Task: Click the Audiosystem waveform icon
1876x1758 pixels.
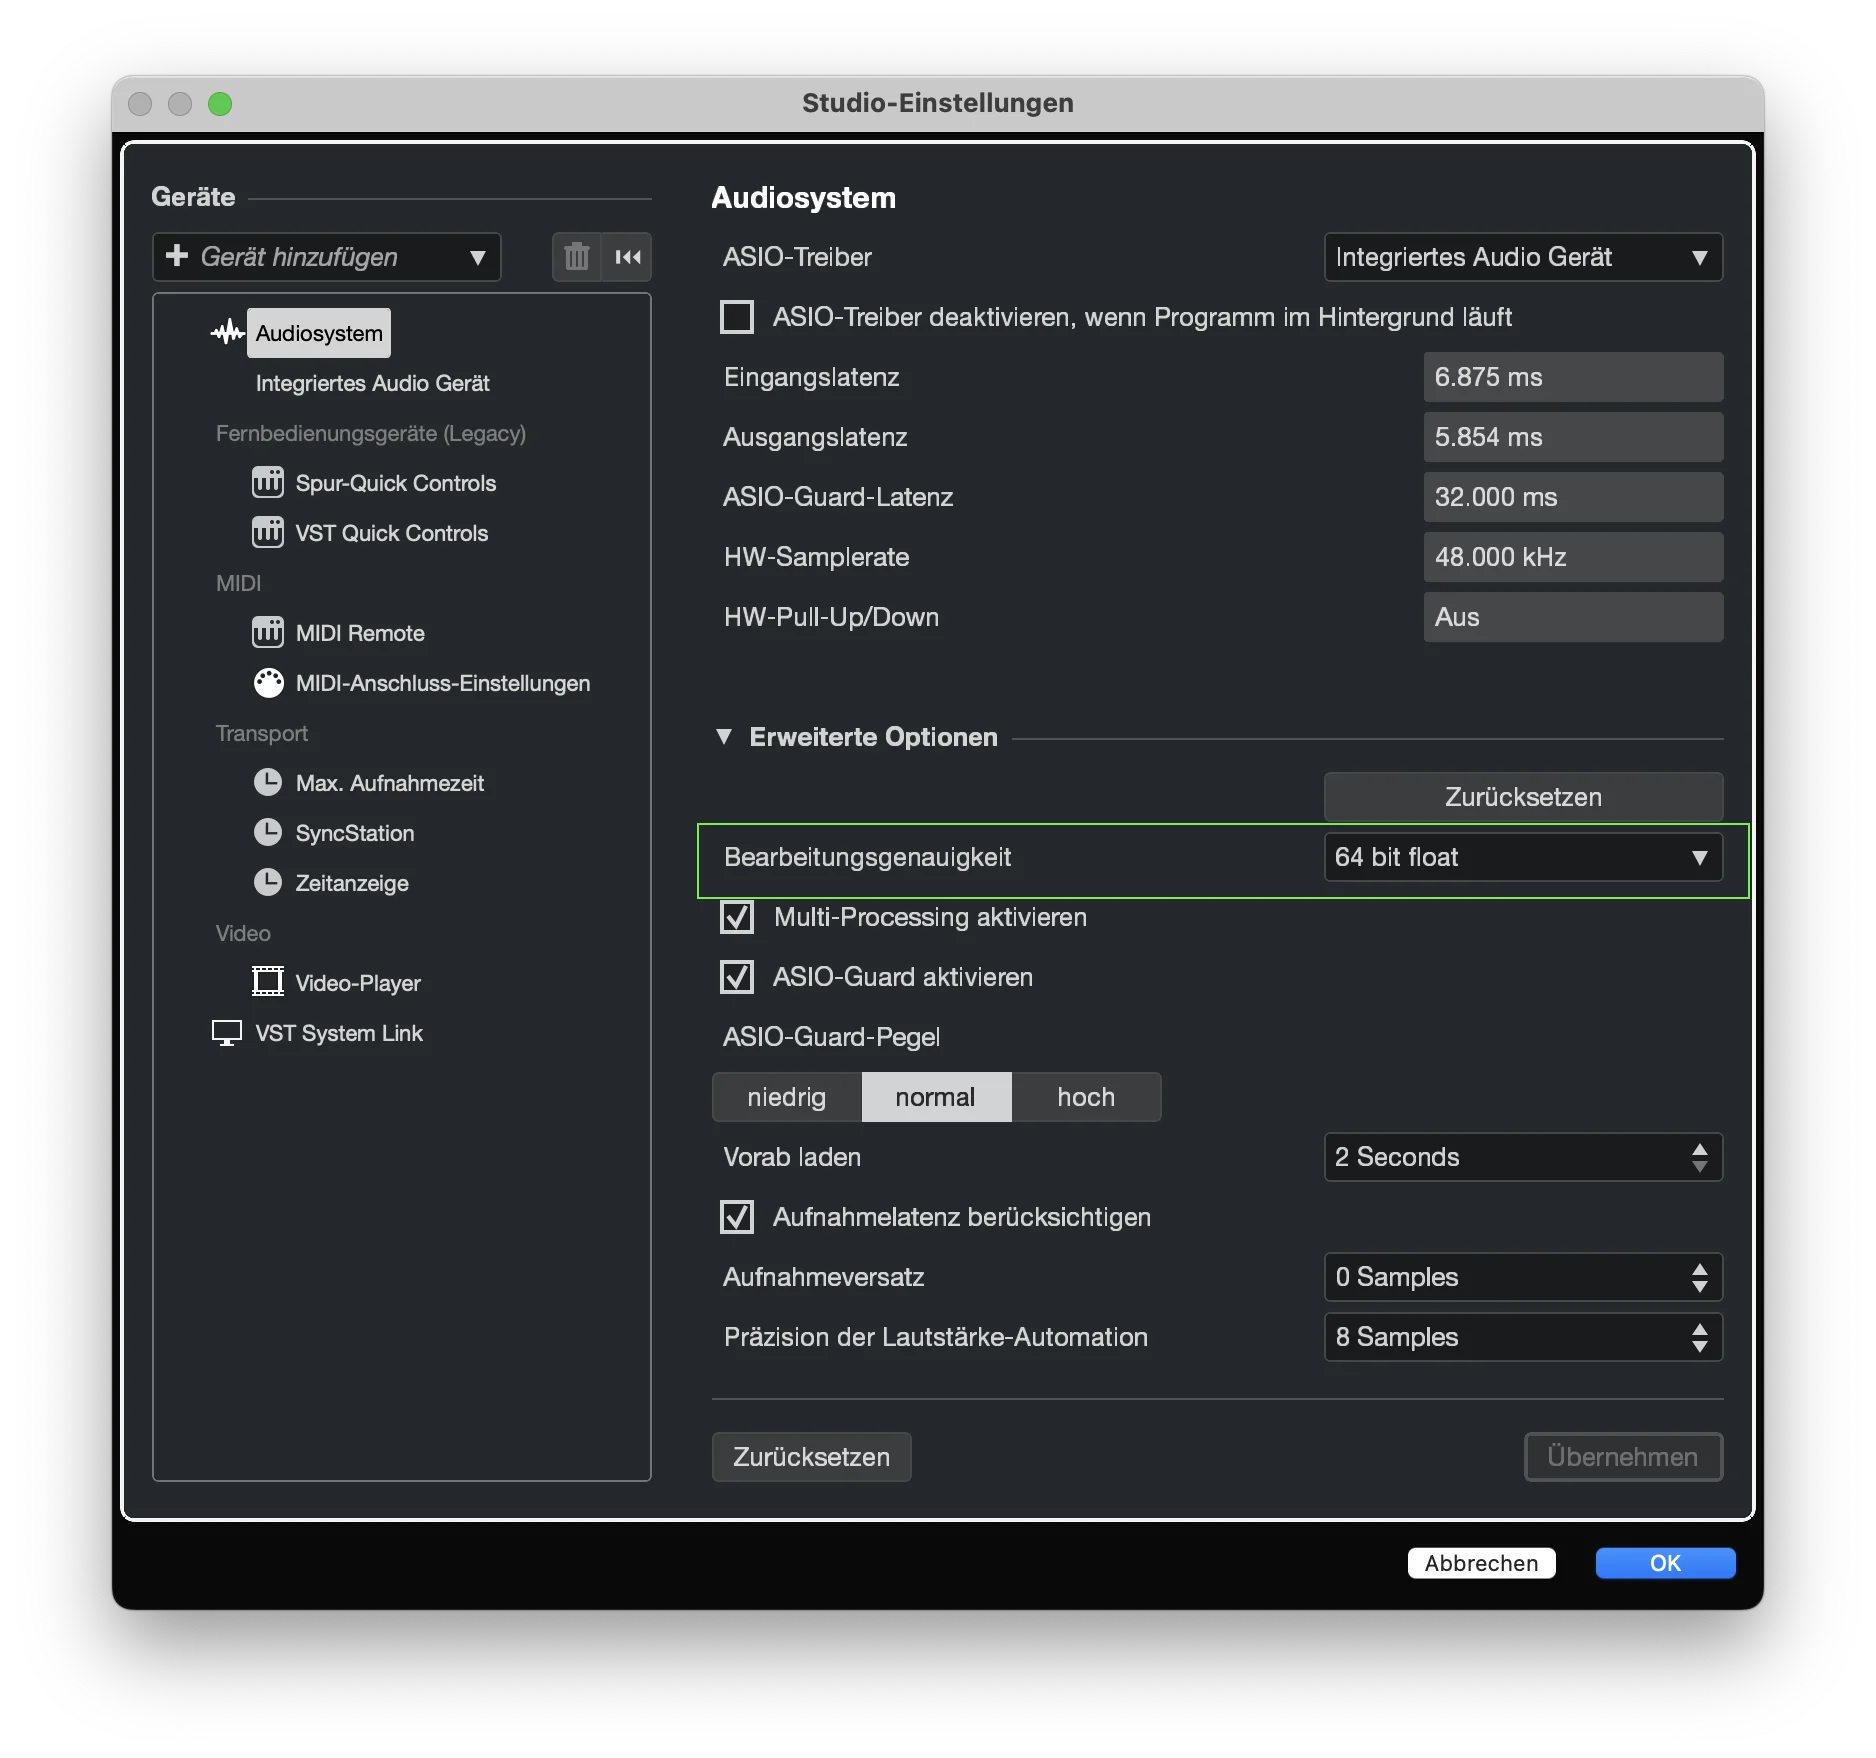Action: (x=228, y=332)
